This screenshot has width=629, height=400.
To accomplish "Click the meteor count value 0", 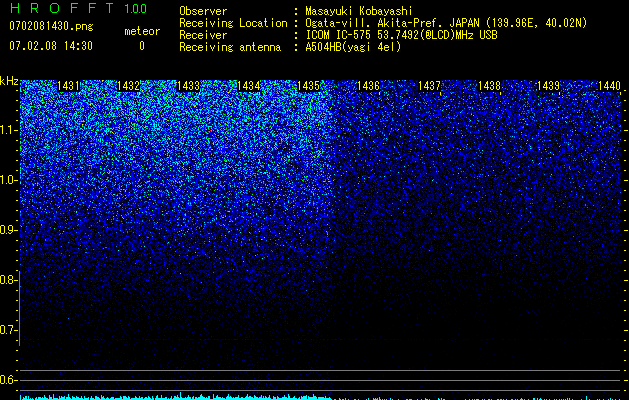I will [142, 46].
